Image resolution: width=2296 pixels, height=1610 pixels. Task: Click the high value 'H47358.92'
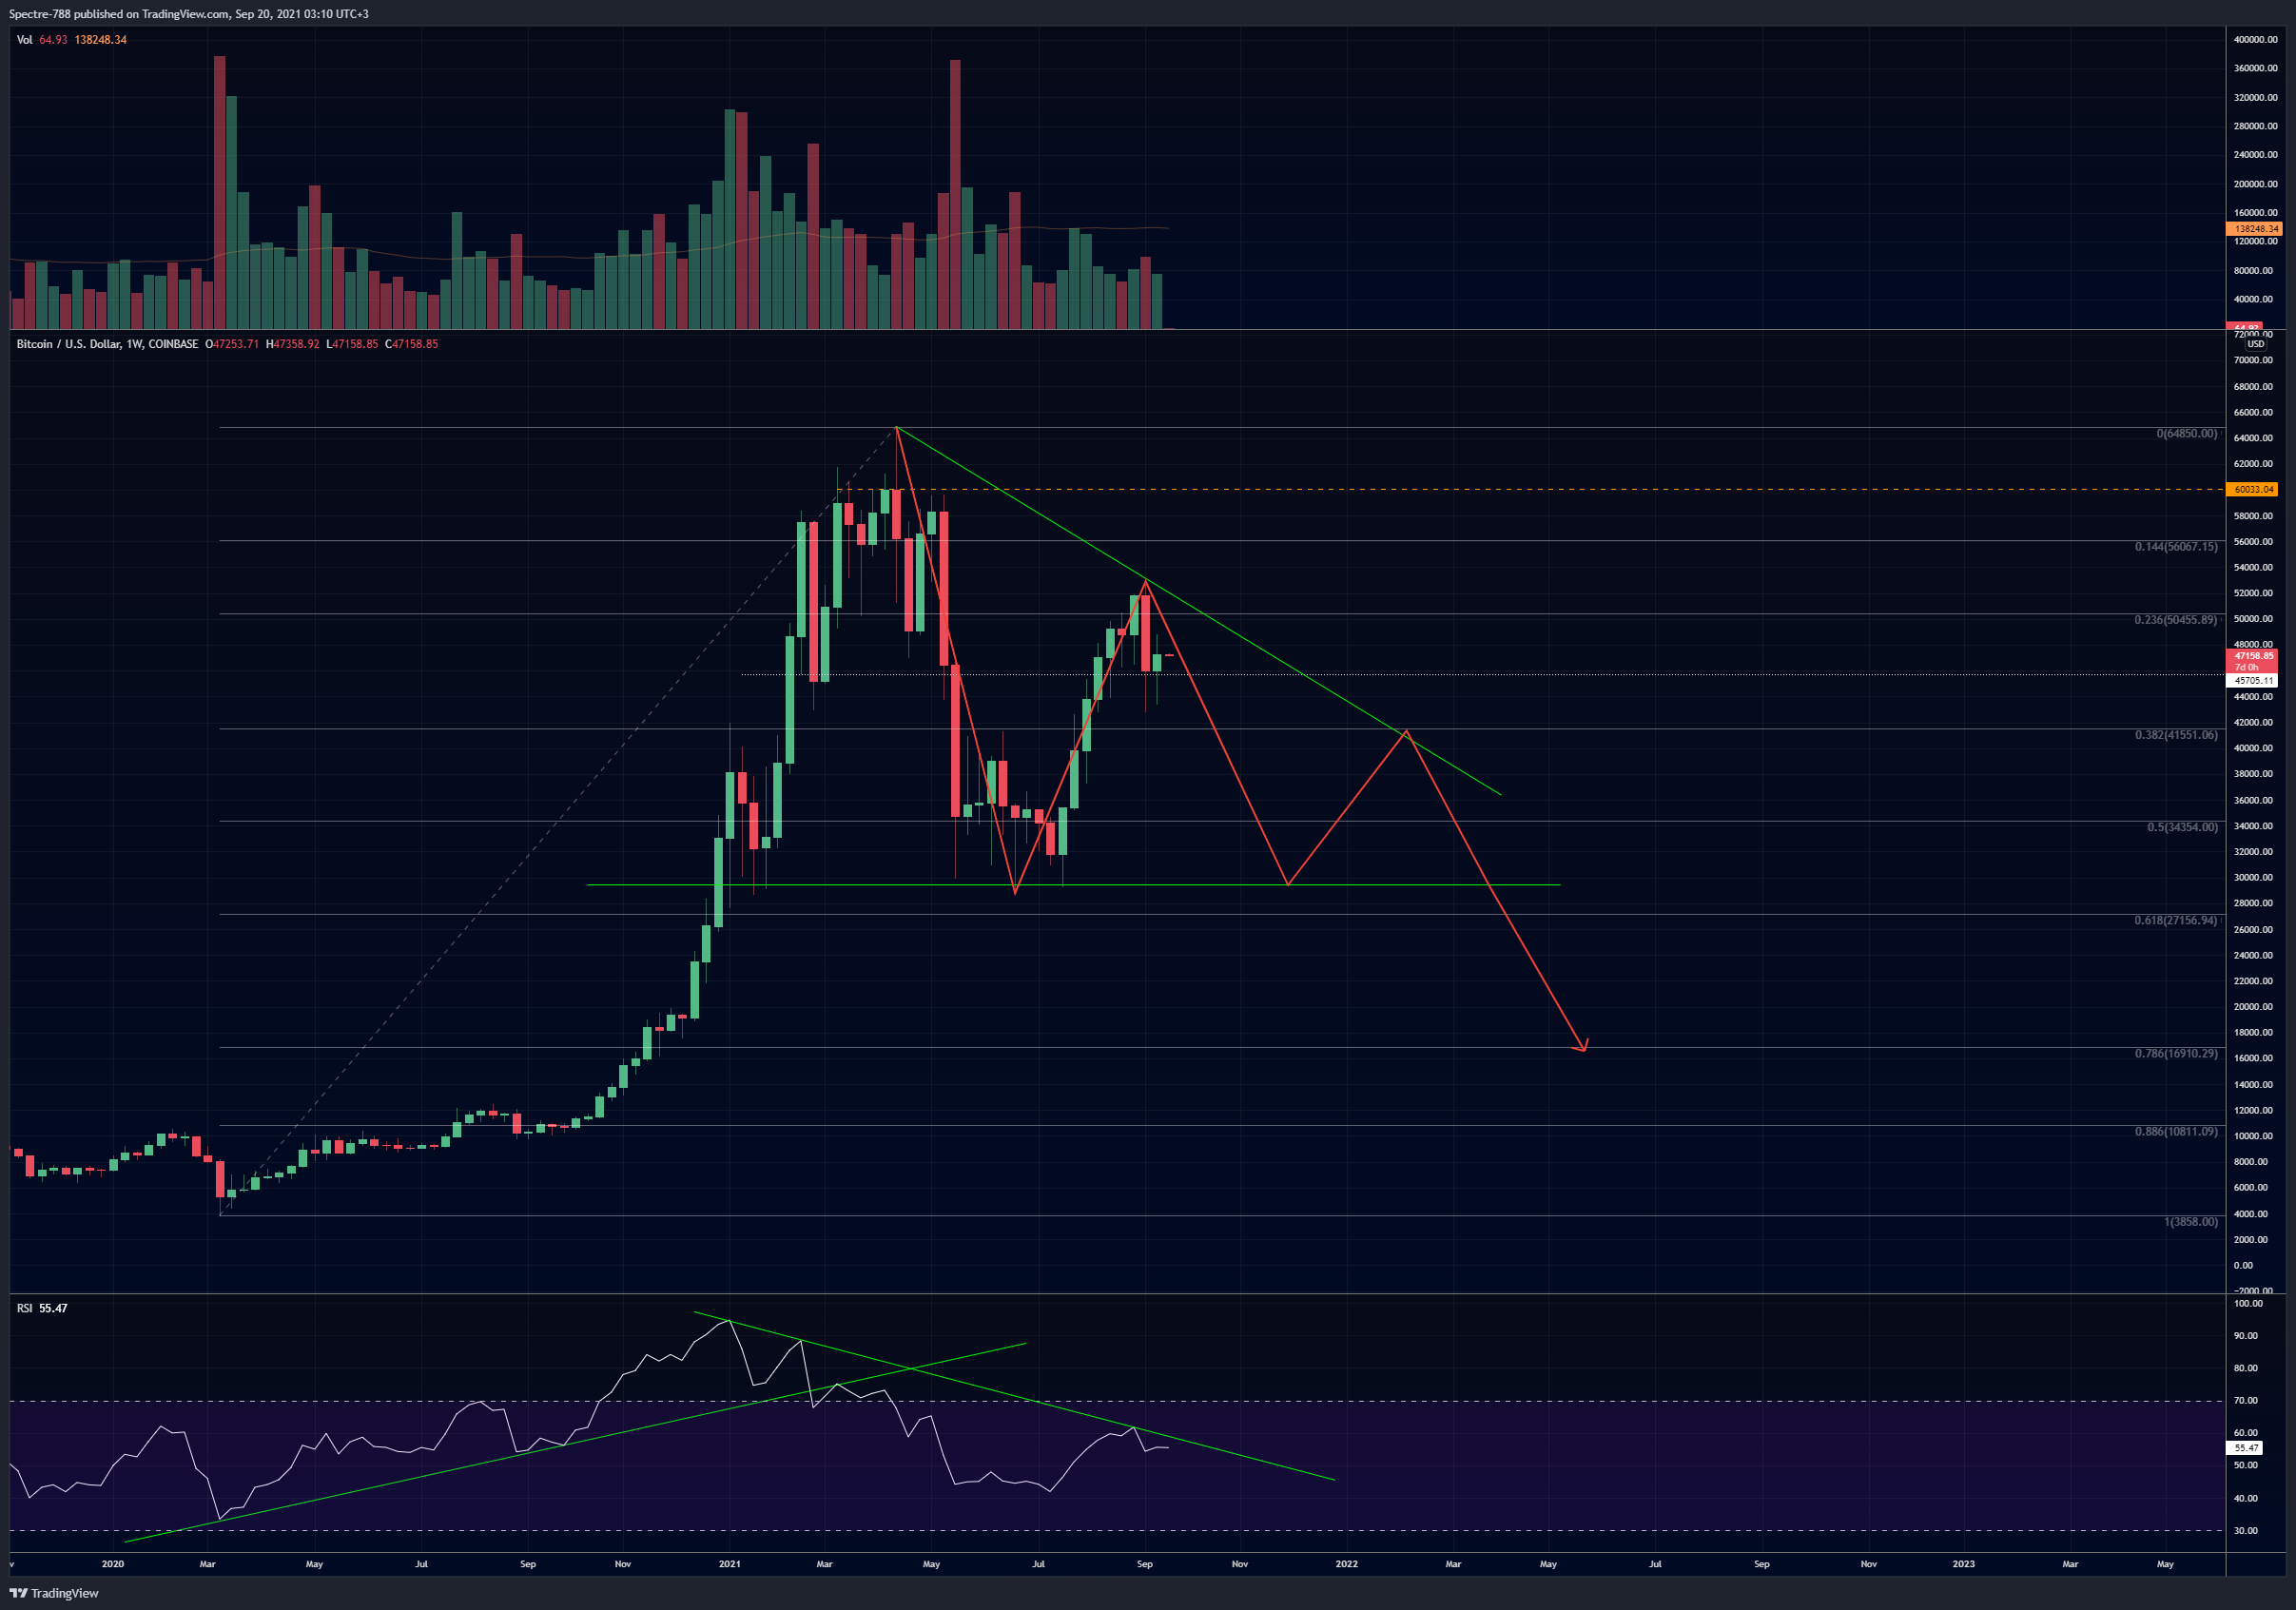coord(292,344)
